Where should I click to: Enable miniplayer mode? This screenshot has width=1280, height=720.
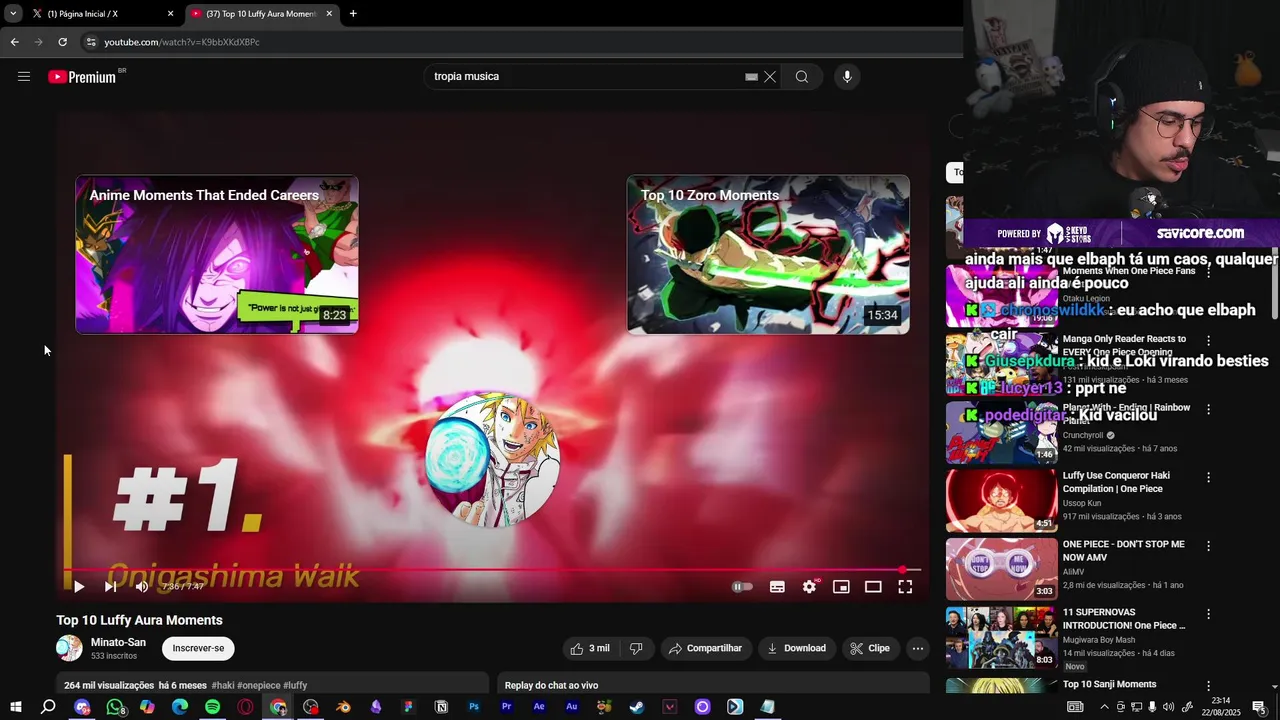[841, 587]
